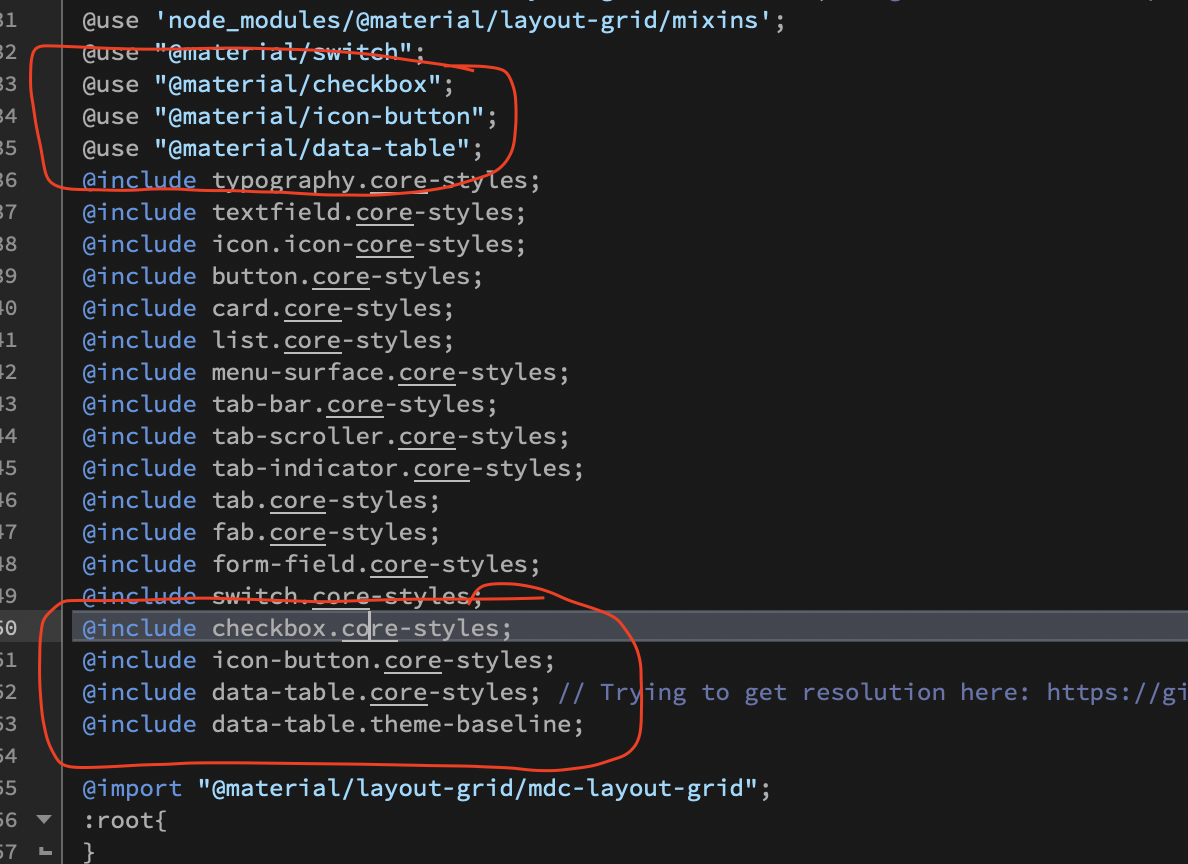Screen dimensions: 1188x864
Task: Follow the underlined core in card.core-styles
Action: 312,307
